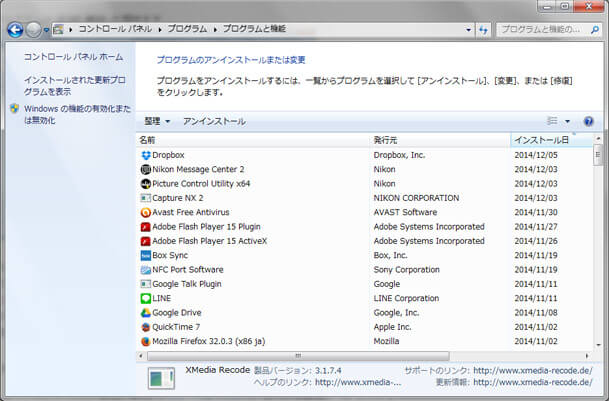This screenshot has height=401, width=609.
Task: Sort by 名前 column header
Action: [252, 140]
